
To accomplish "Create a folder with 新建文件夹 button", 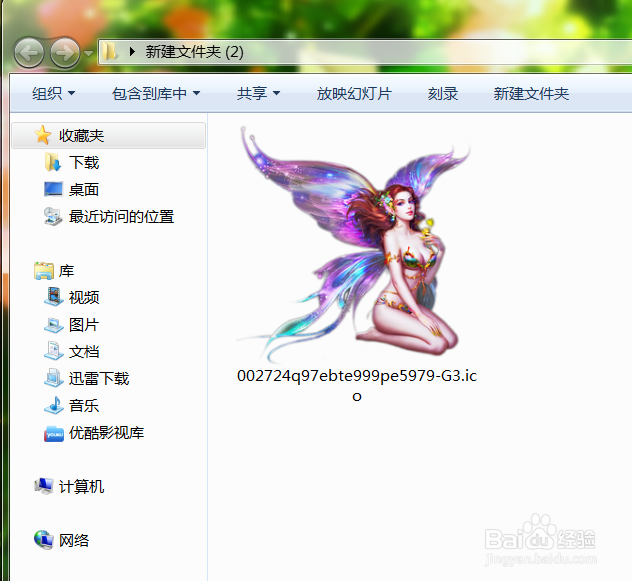I will (x=531, y=94).
